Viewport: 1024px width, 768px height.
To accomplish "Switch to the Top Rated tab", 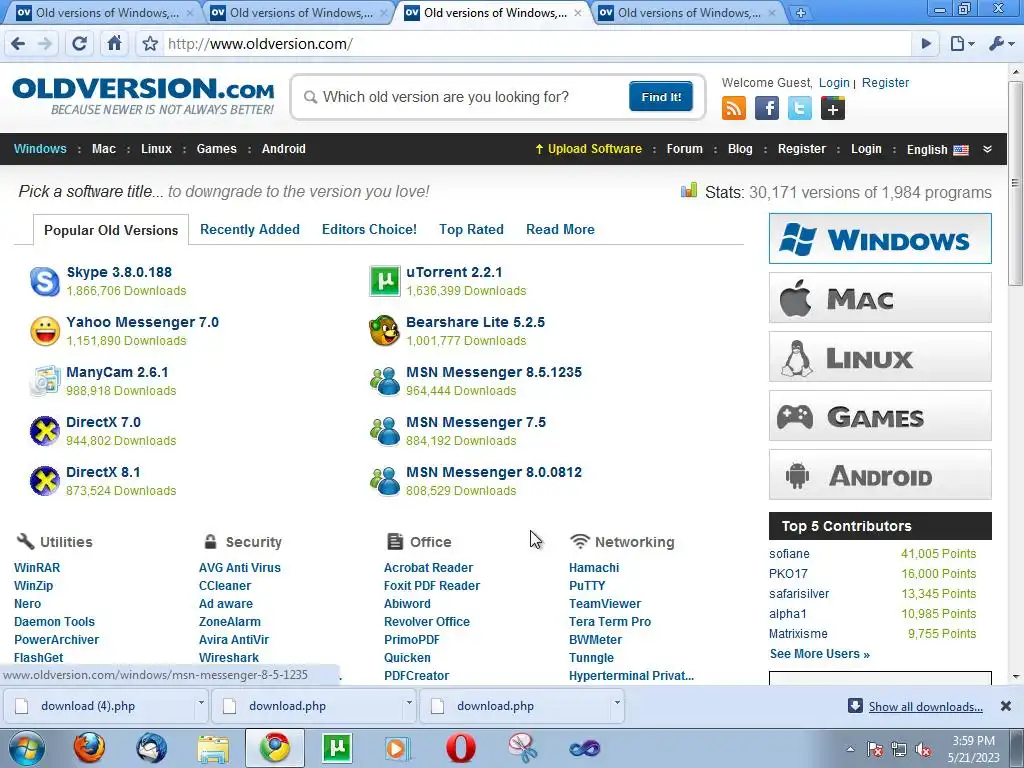I will [471, 229].
